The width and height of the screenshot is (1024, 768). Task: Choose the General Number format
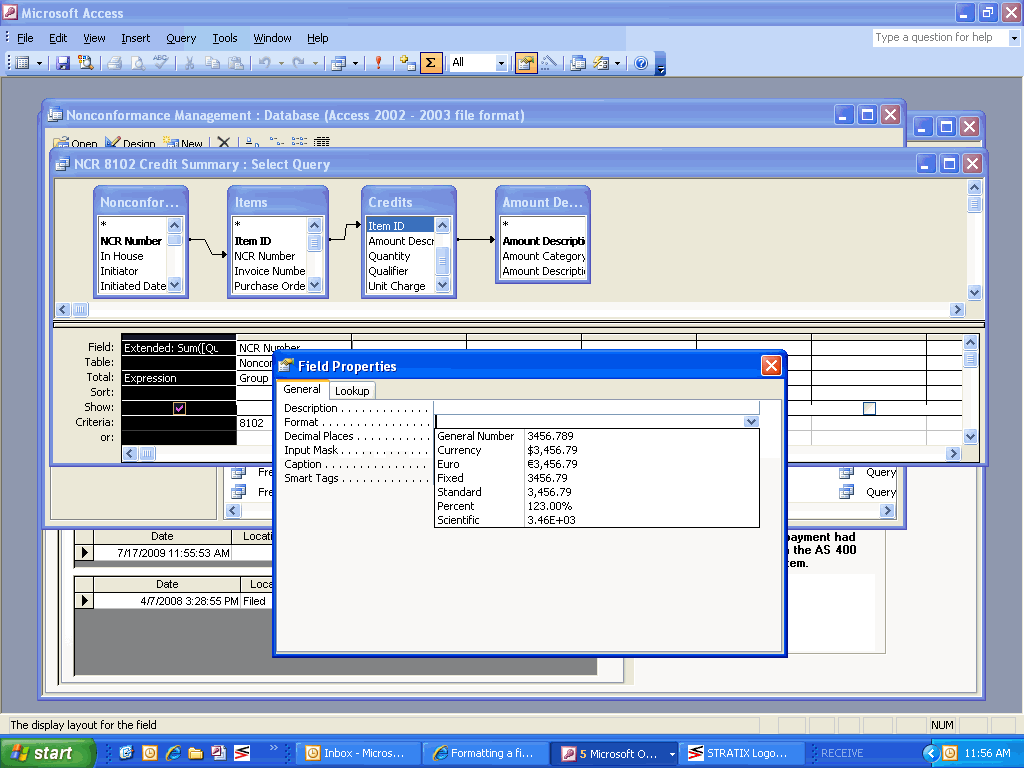[596, 436]
